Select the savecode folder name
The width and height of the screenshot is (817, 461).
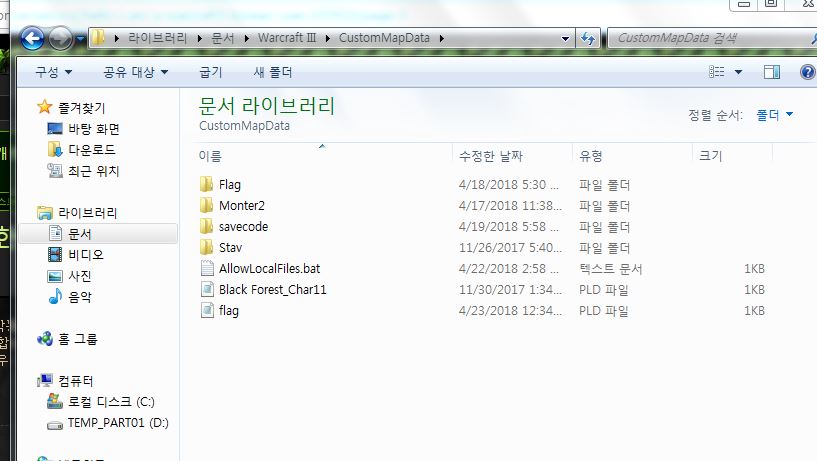pyautogui.click(x=243, y=227)
